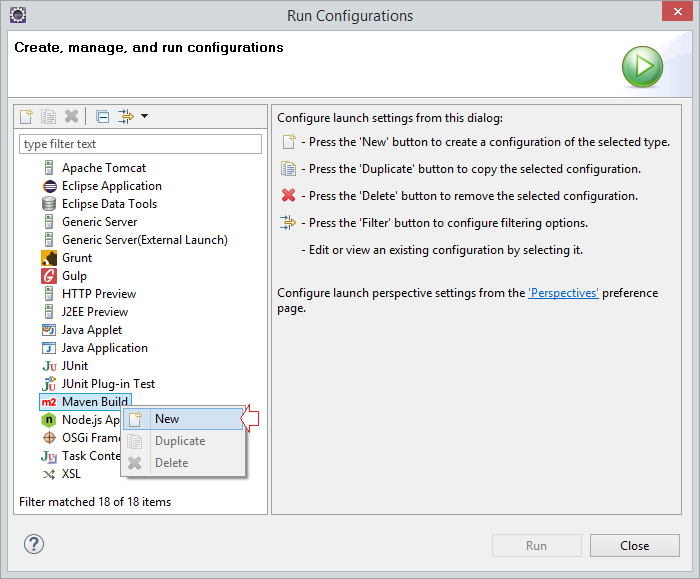Image resolution: width=700 pixels, height=579 pixels.
Task: Select the Node.js Application icon
Action: [x=49, y=420]
